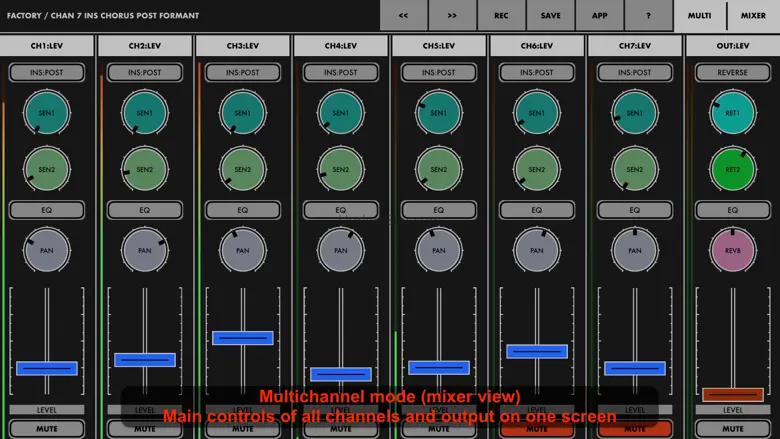Toggle the REVERSE button on output

(x=733, y=73)
